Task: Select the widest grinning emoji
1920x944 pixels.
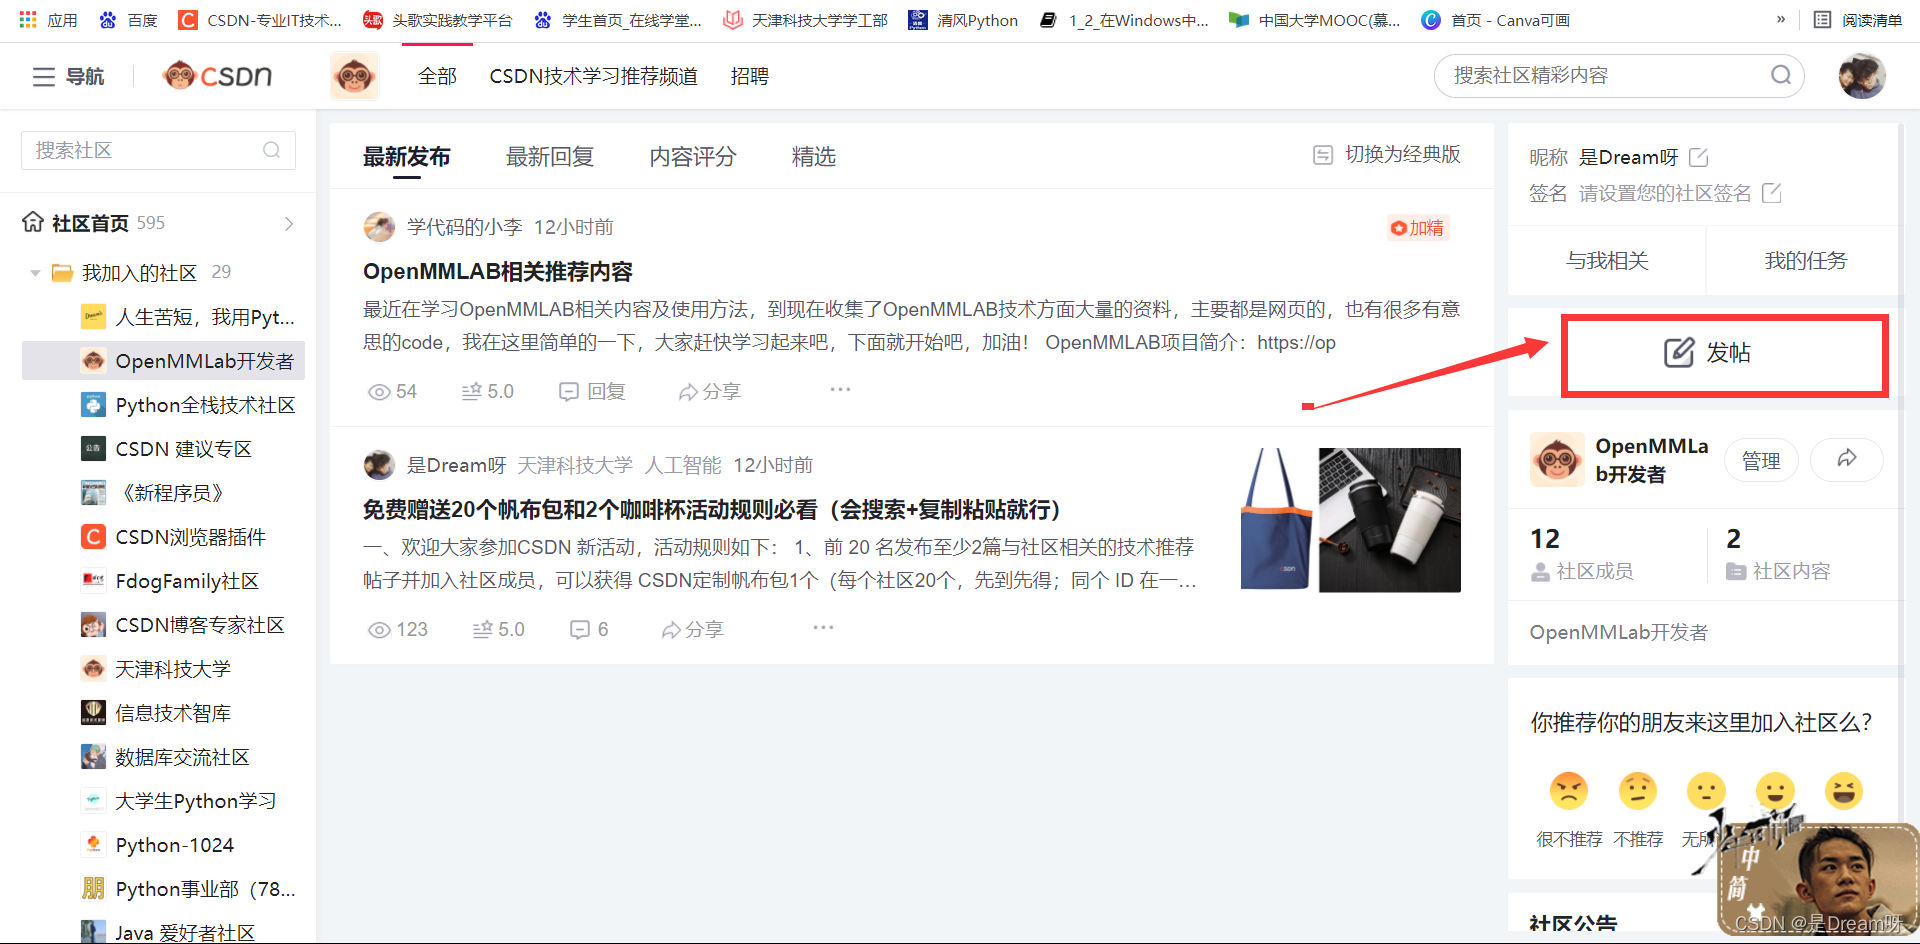Action: click(1844, 791)
